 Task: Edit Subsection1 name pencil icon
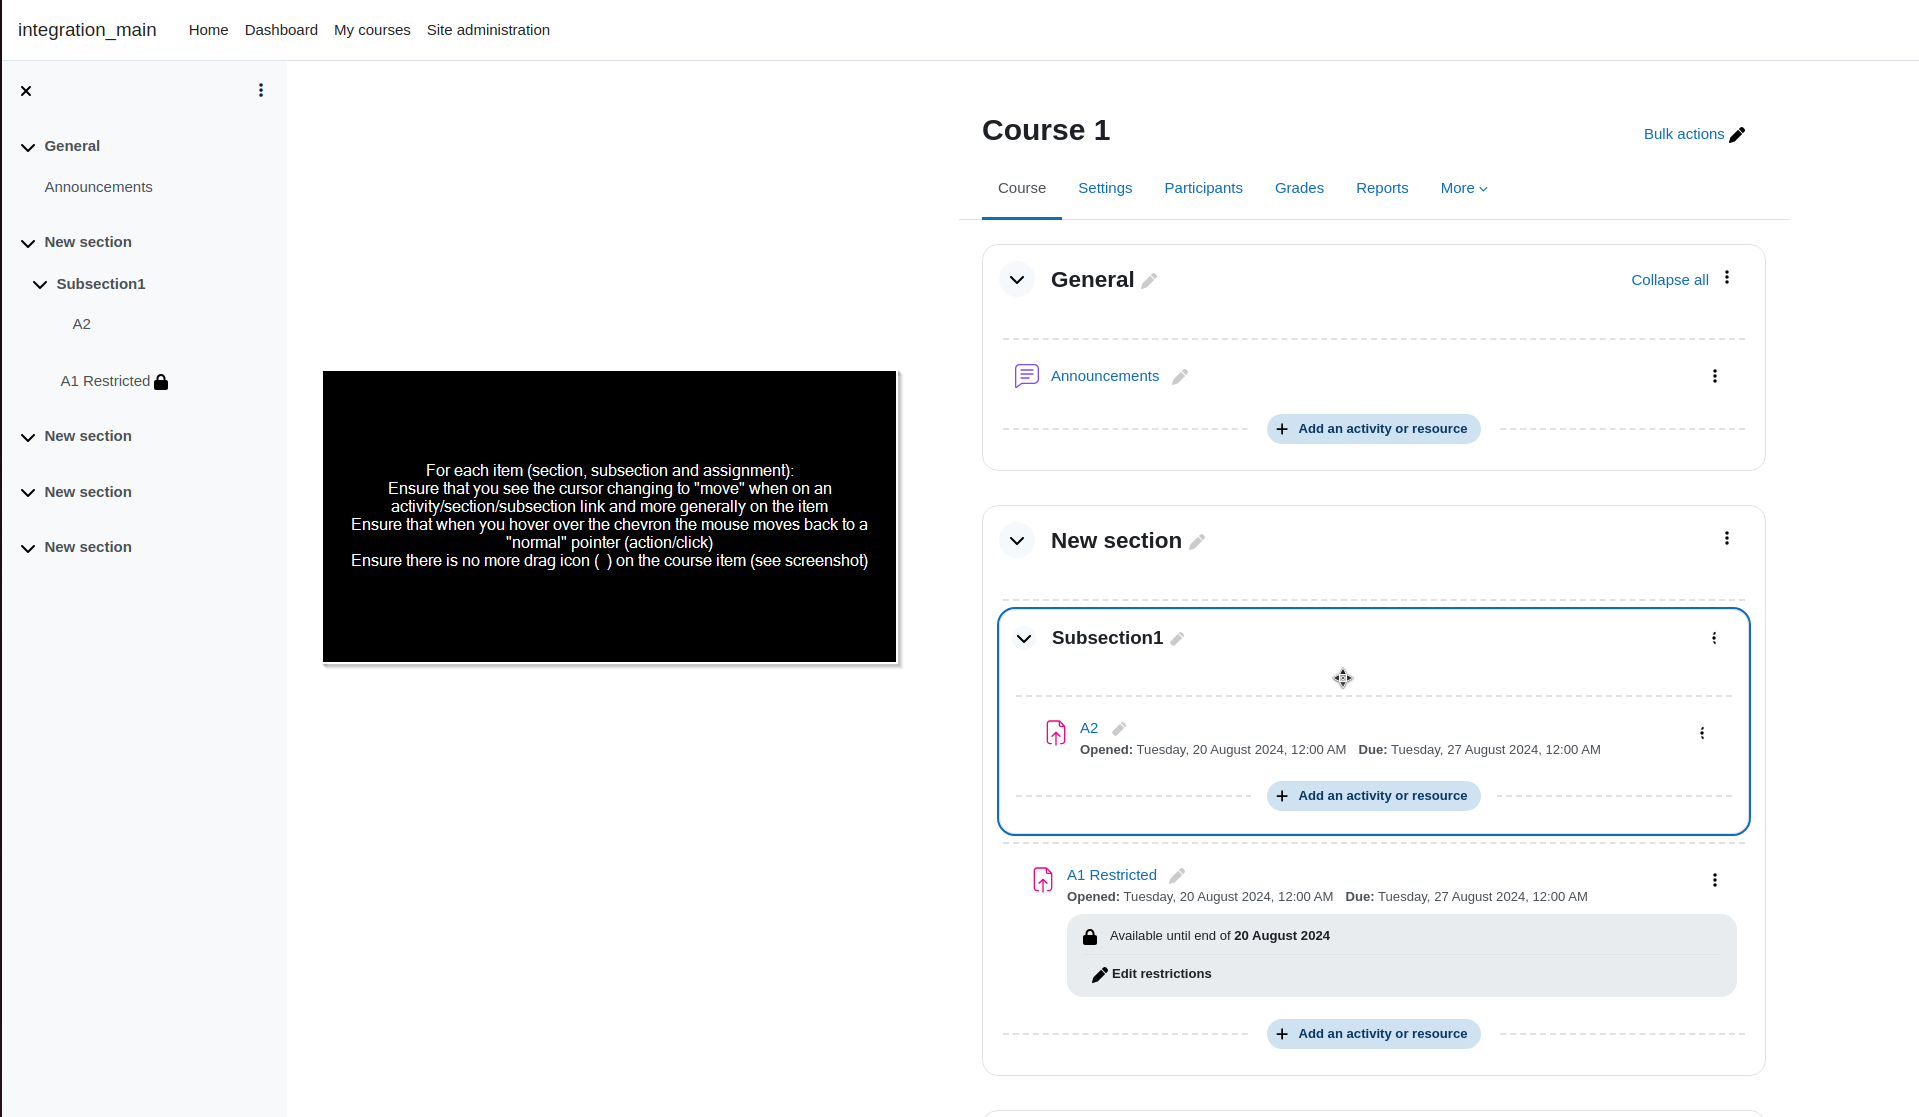tap(1177, 639)
